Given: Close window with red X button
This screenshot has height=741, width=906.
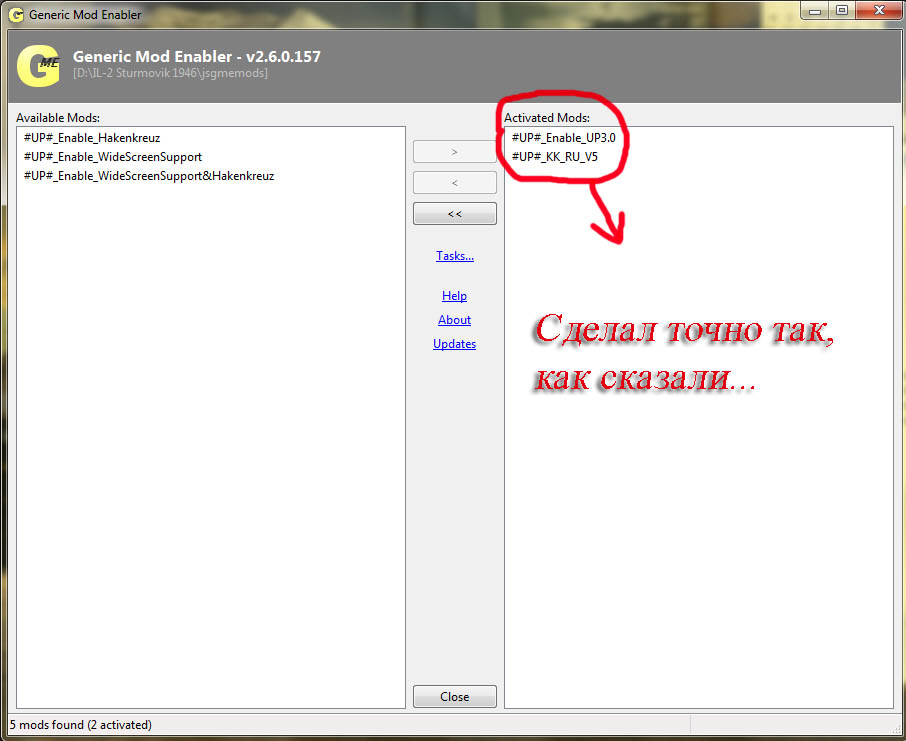Looking at the screenshot, I should click(879, 11).
